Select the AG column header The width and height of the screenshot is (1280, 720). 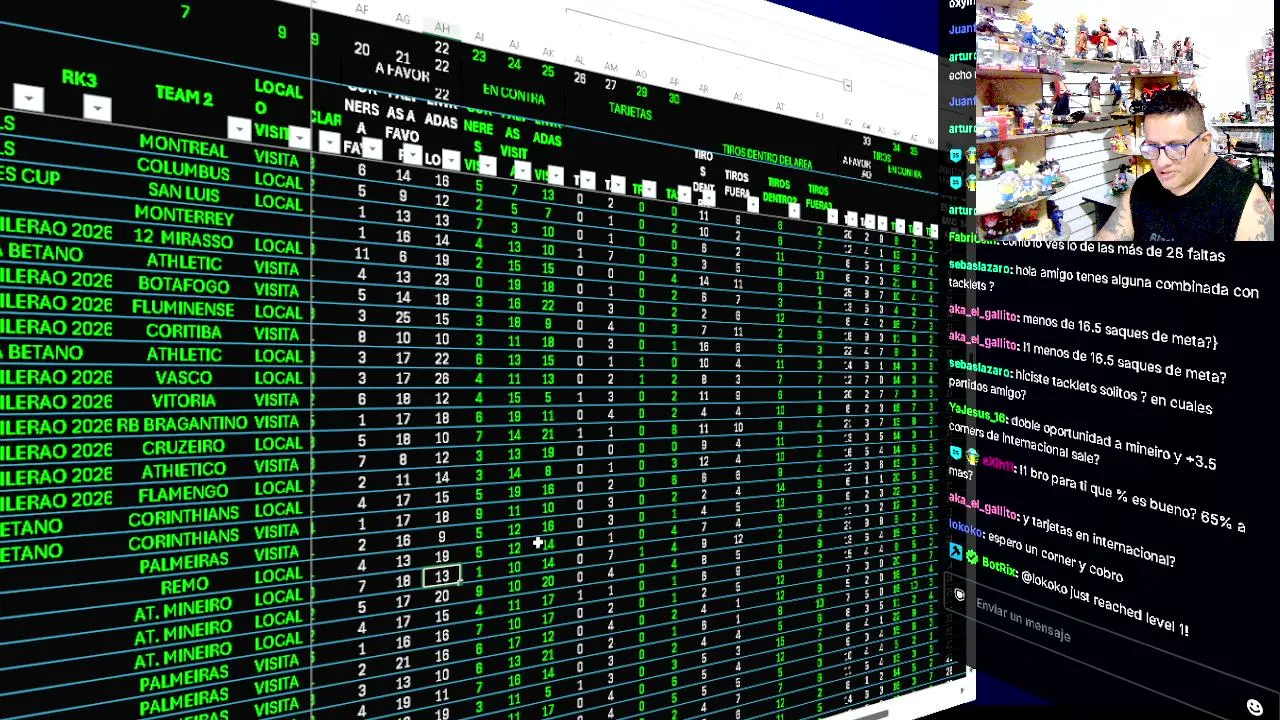[403, 19]
